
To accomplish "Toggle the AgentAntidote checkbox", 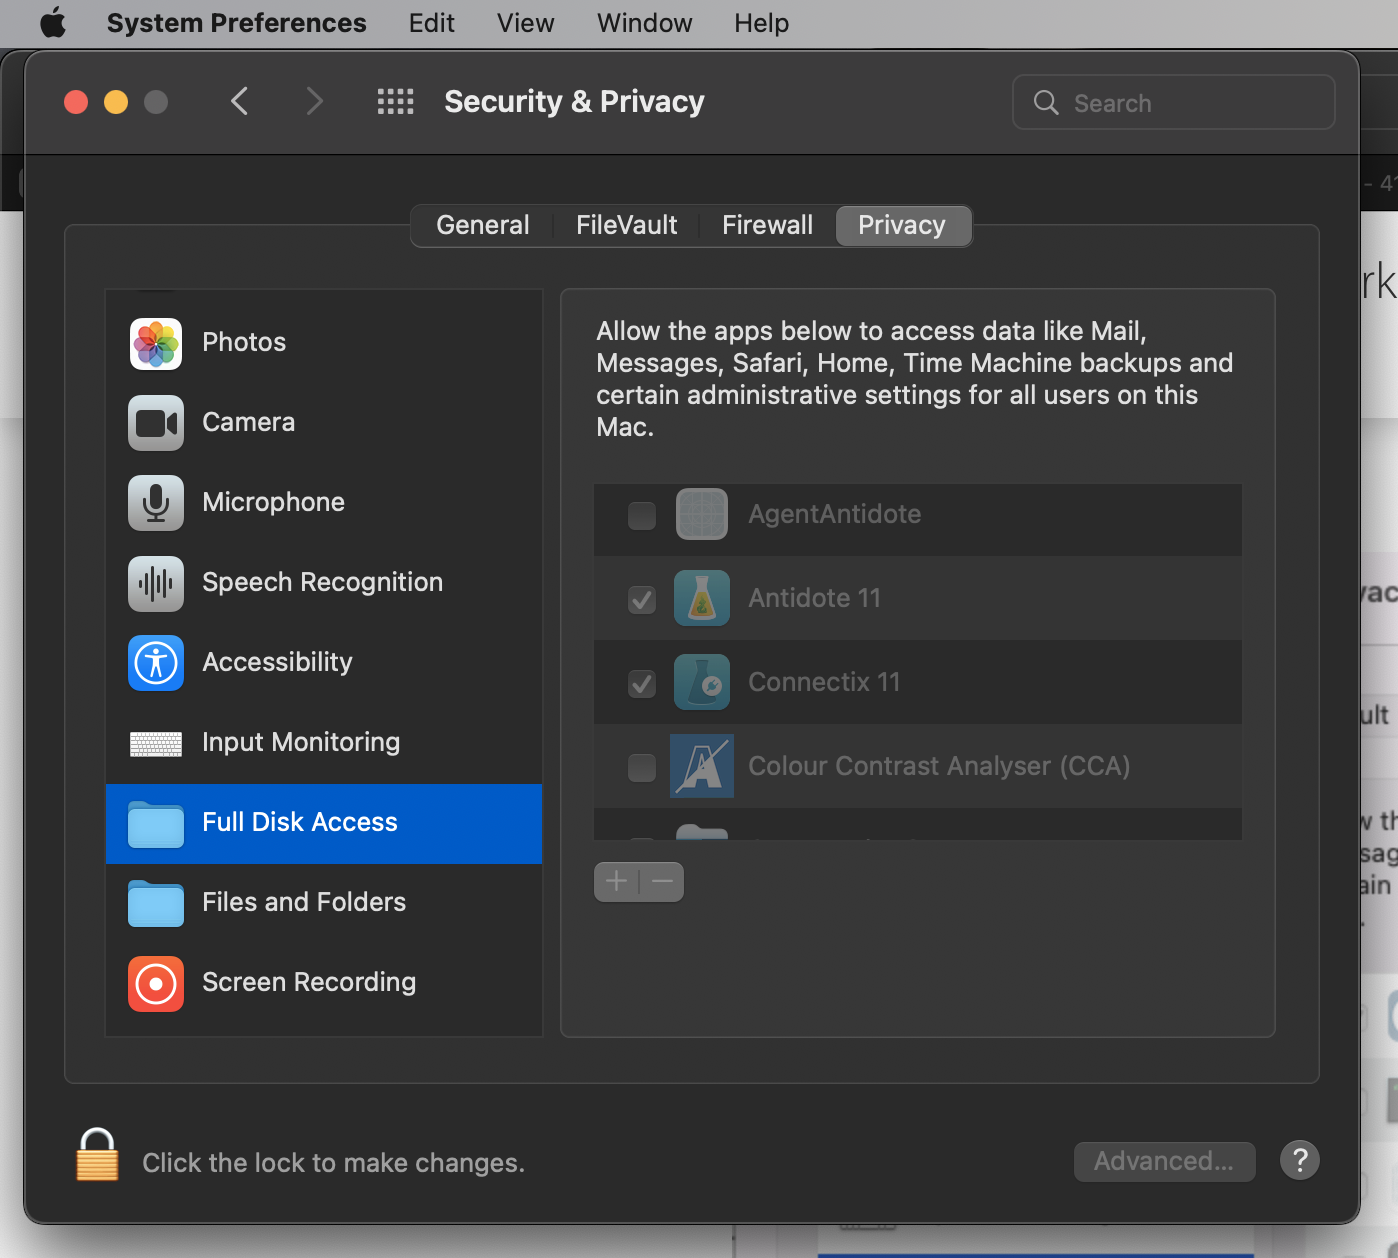I will (642, 515).
